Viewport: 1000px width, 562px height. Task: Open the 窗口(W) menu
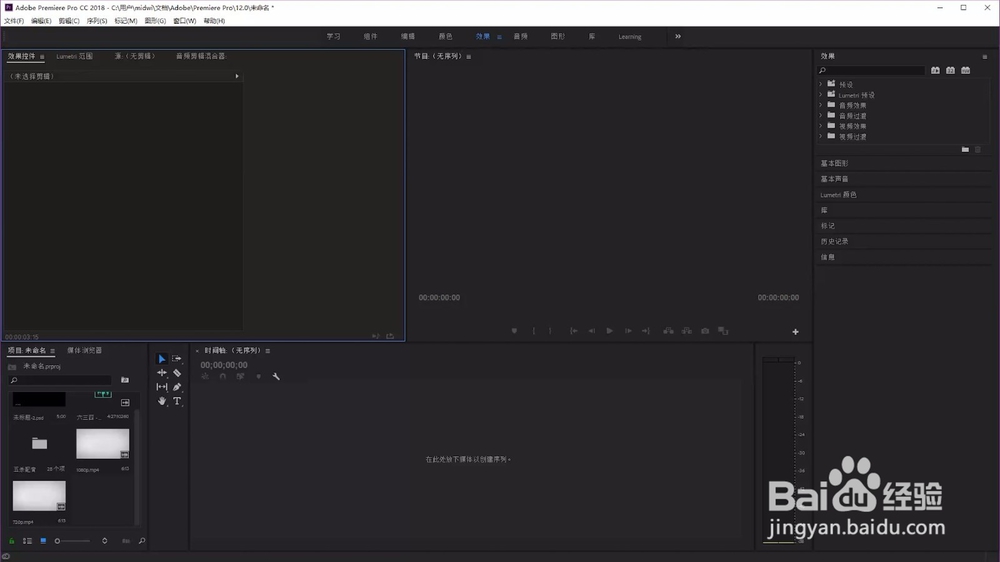[x=185, y=21]
